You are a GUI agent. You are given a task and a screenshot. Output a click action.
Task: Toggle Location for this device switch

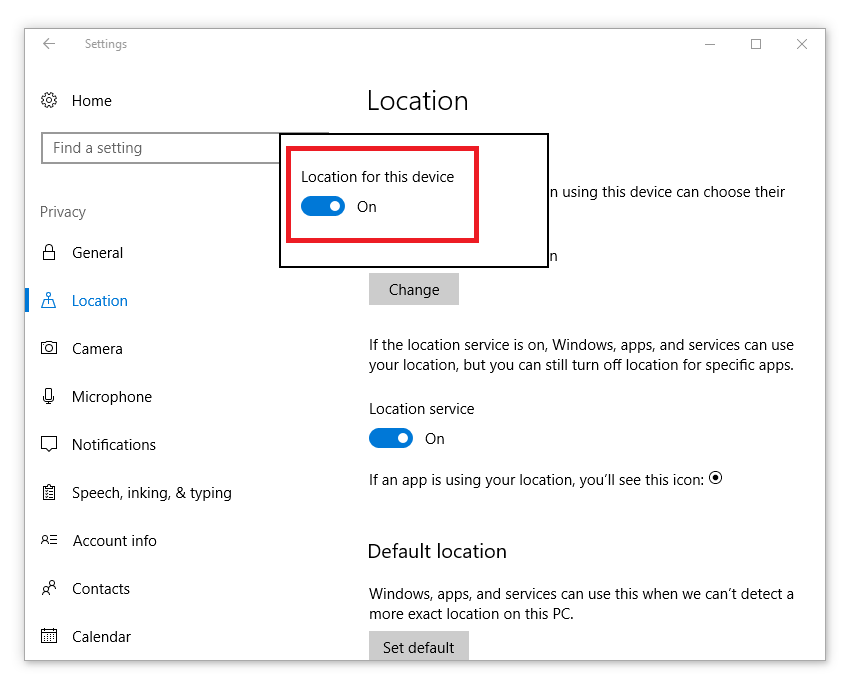click(x=323, y=207)
